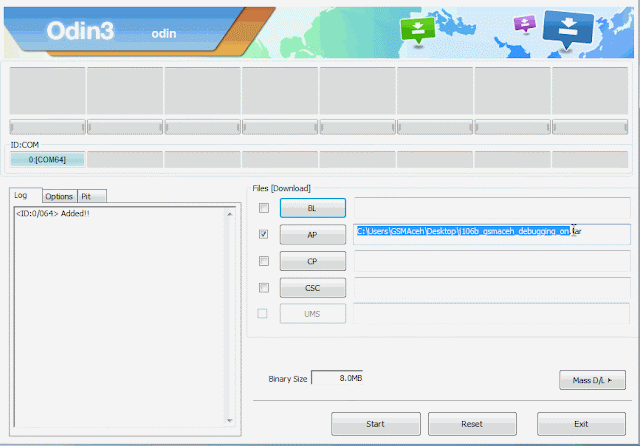Tick the UMS checkbox
The height and width of the screenshot is (446, 640).
[262, 313]
